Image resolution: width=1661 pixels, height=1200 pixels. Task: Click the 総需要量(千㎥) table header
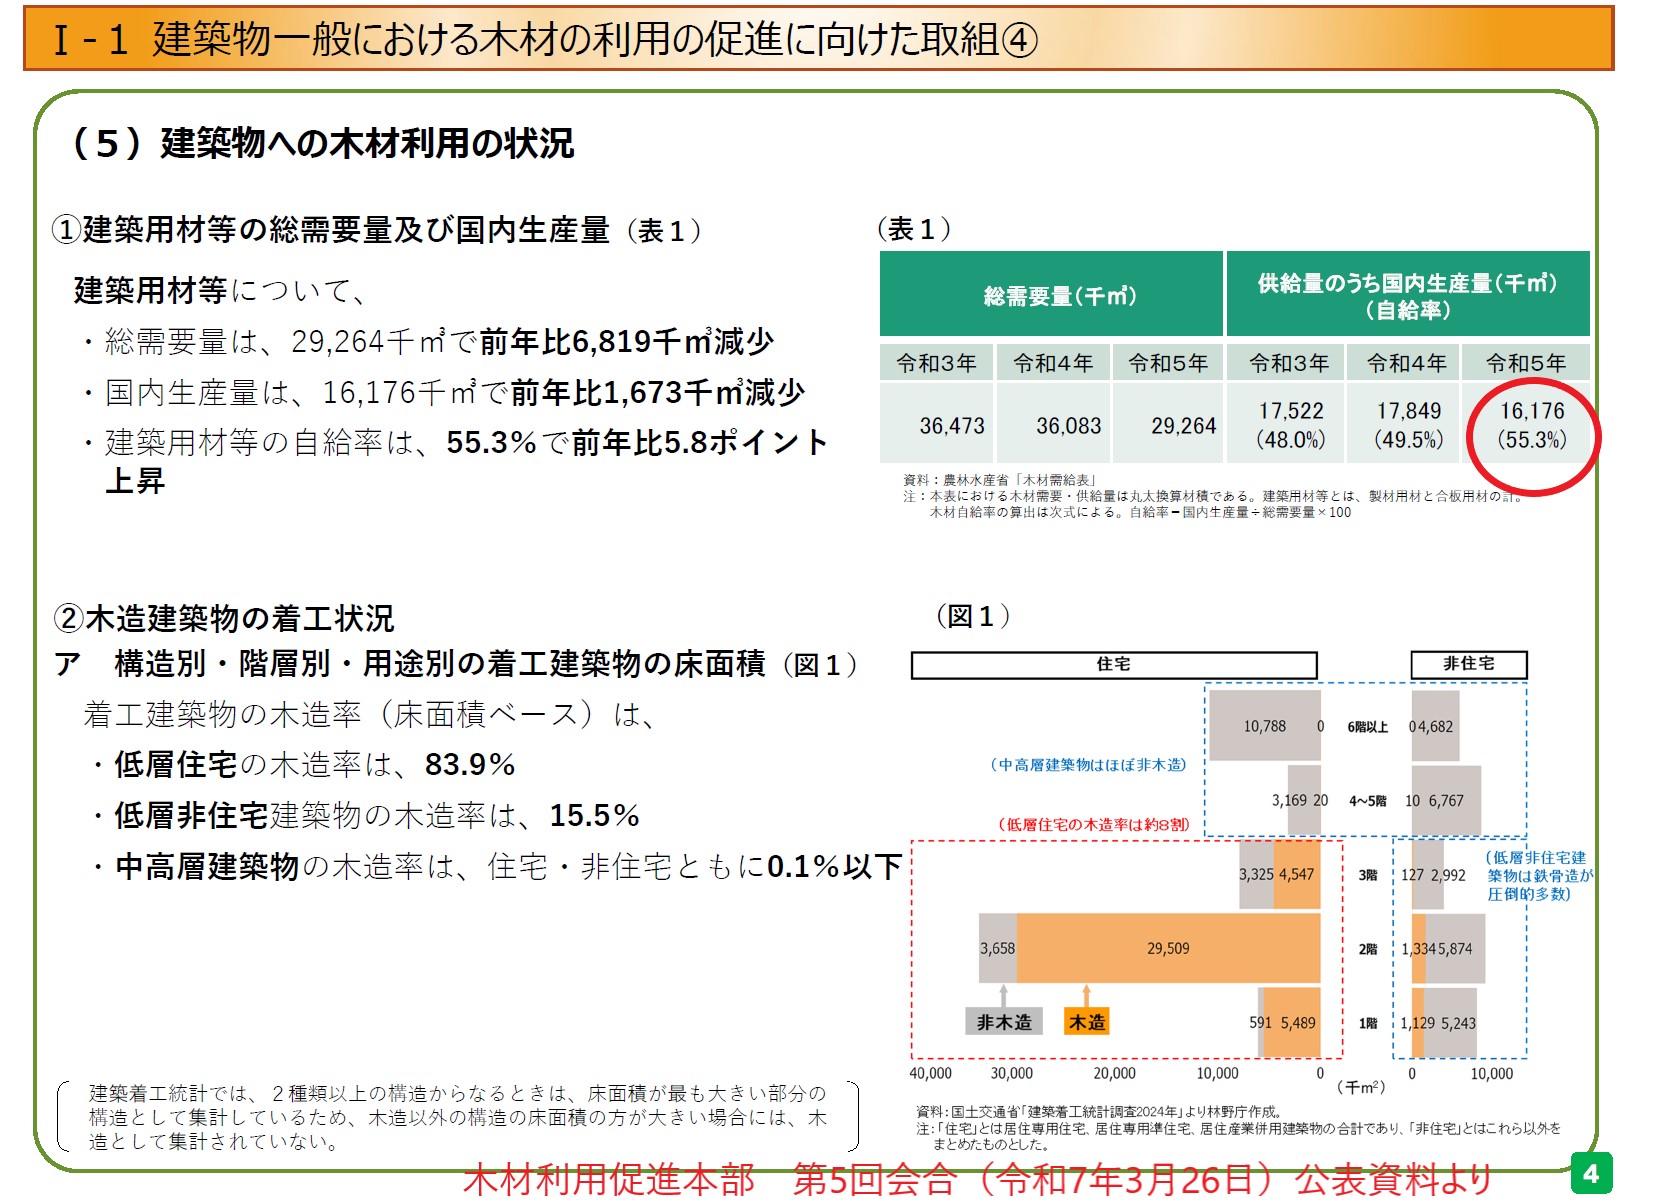[x=1051, y=294]
